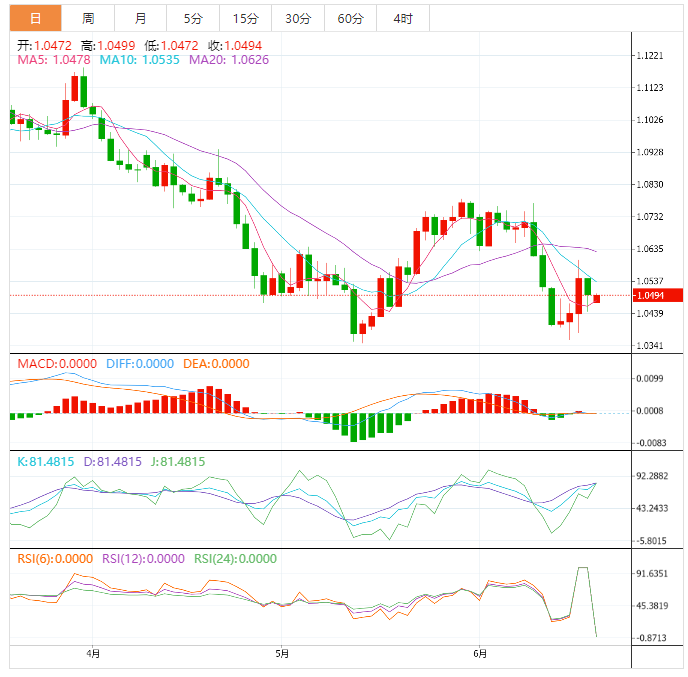Click the MACD indicator label
The height and width of the screenshot is (677, 688).
56,364
